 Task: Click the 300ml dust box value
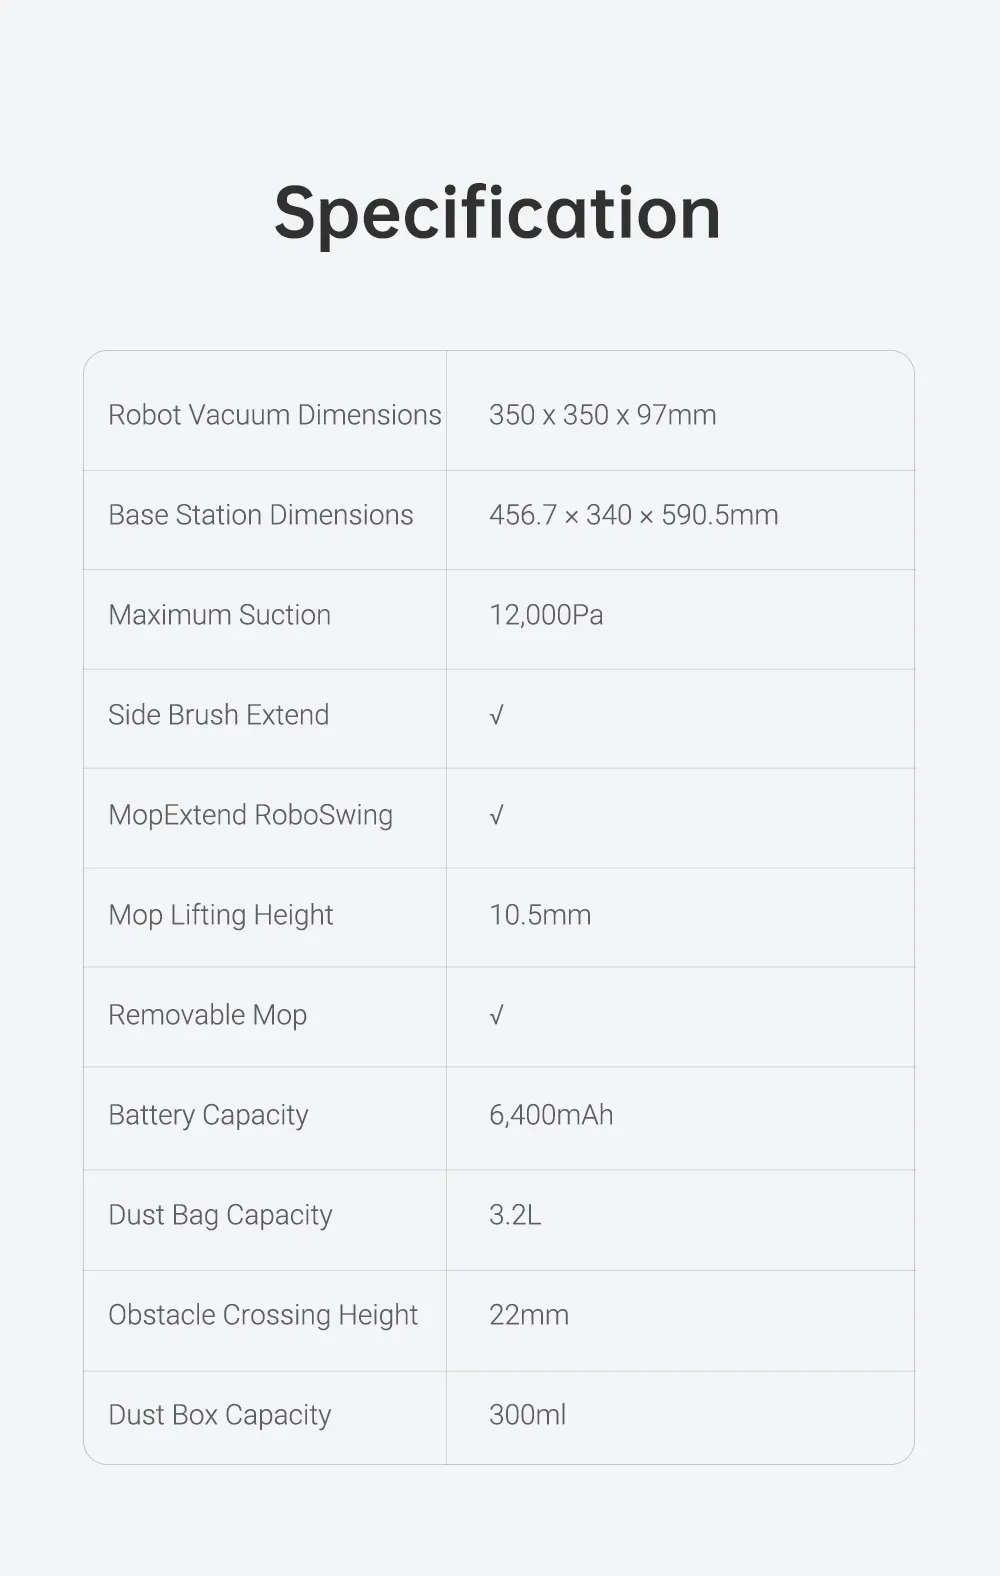coord(527,1415)
